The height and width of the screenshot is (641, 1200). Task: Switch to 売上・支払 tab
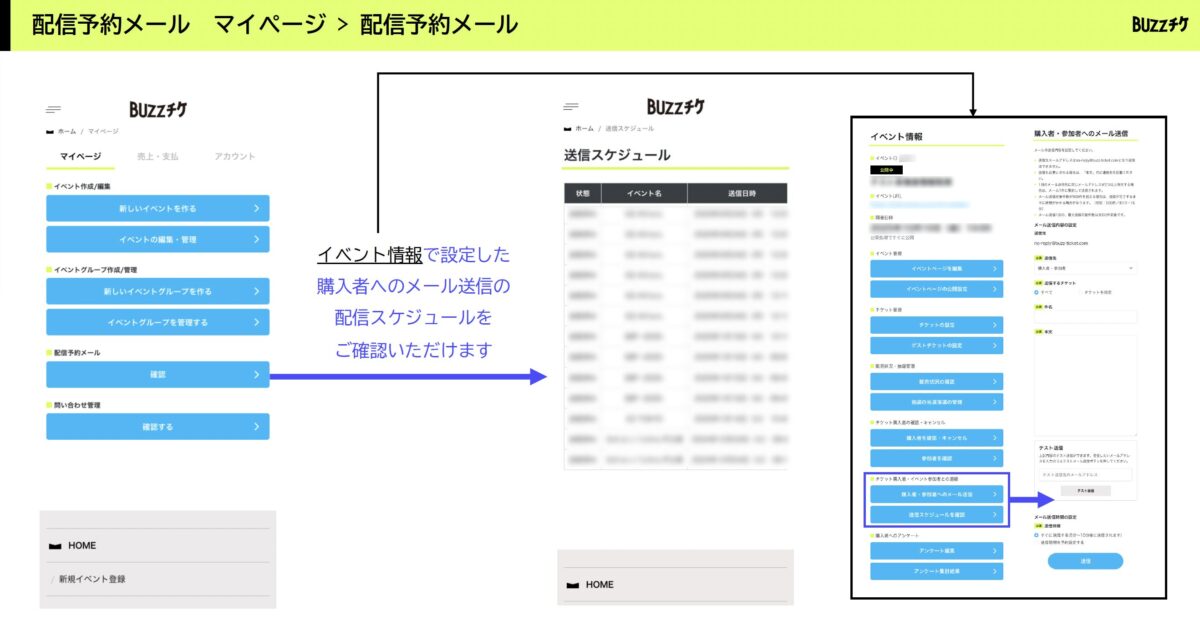click(157, 156)
